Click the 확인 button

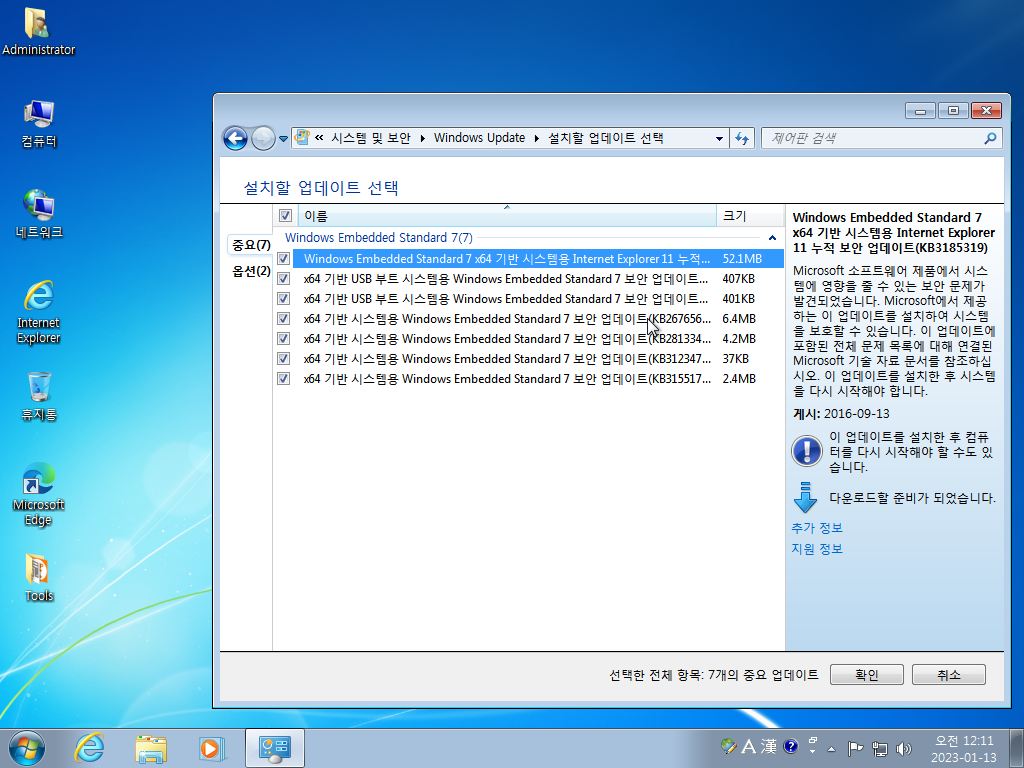[867, 675]
